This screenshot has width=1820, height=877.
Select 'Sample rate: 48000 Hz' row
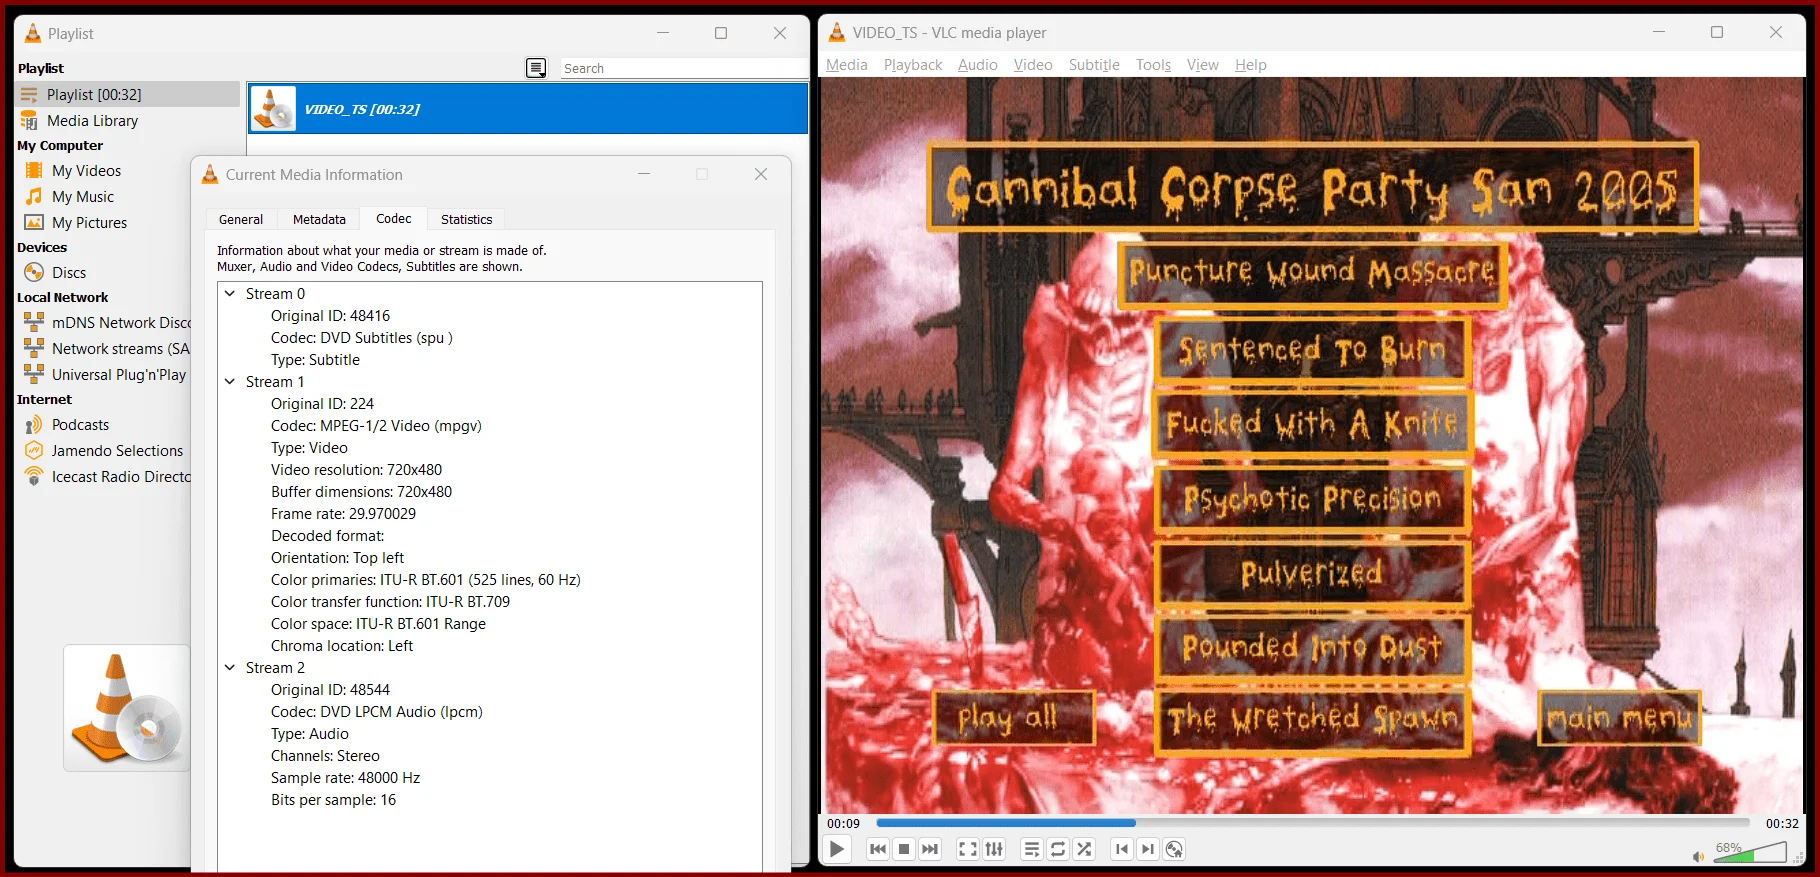pos(345,778)
